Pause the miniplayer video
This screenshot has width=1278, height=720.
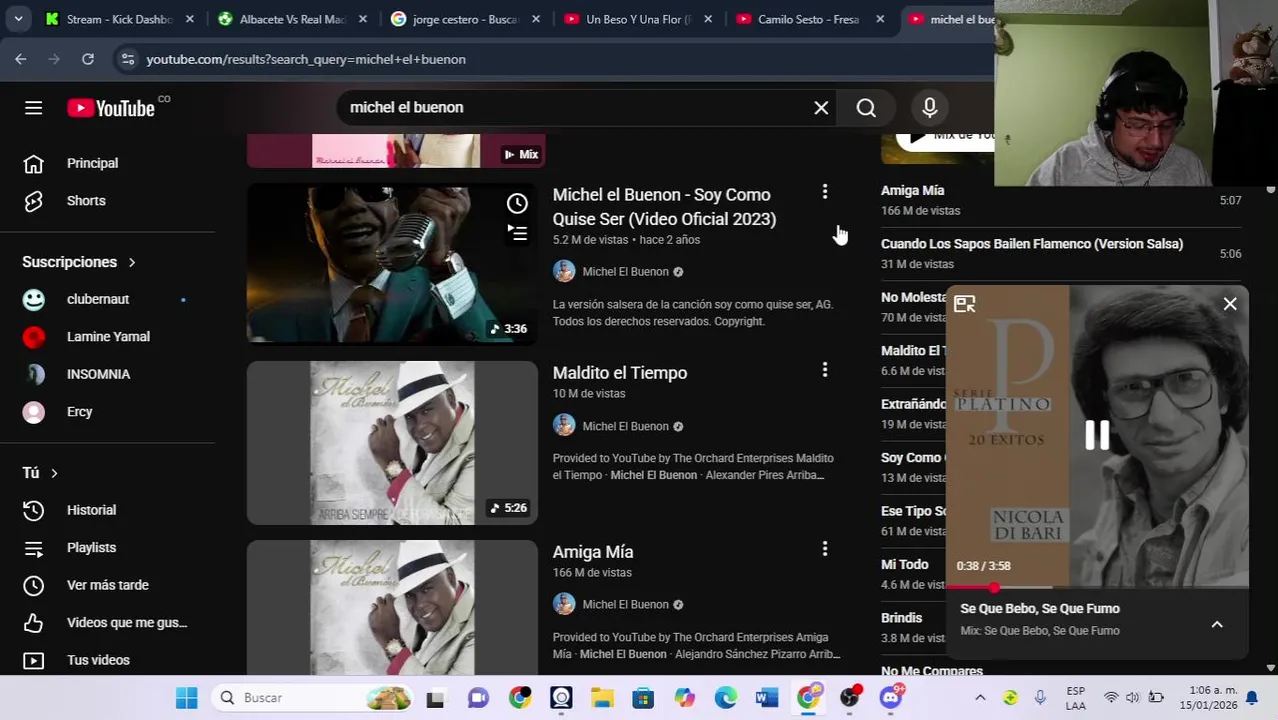[1097, 435]
